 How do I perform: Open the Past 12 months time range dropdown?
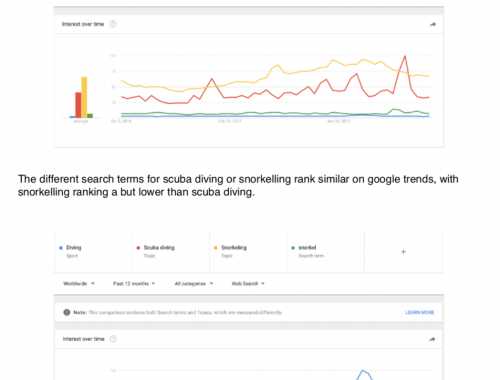(134, 284)
